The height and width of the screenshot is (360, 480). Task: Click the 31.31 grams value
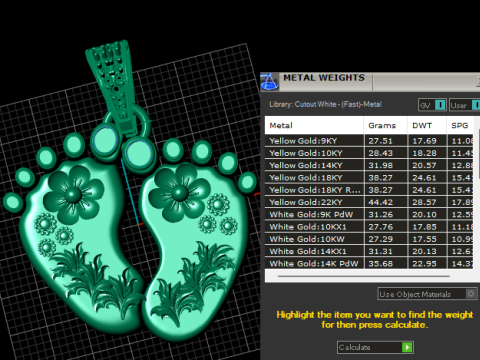pos(380,252)
